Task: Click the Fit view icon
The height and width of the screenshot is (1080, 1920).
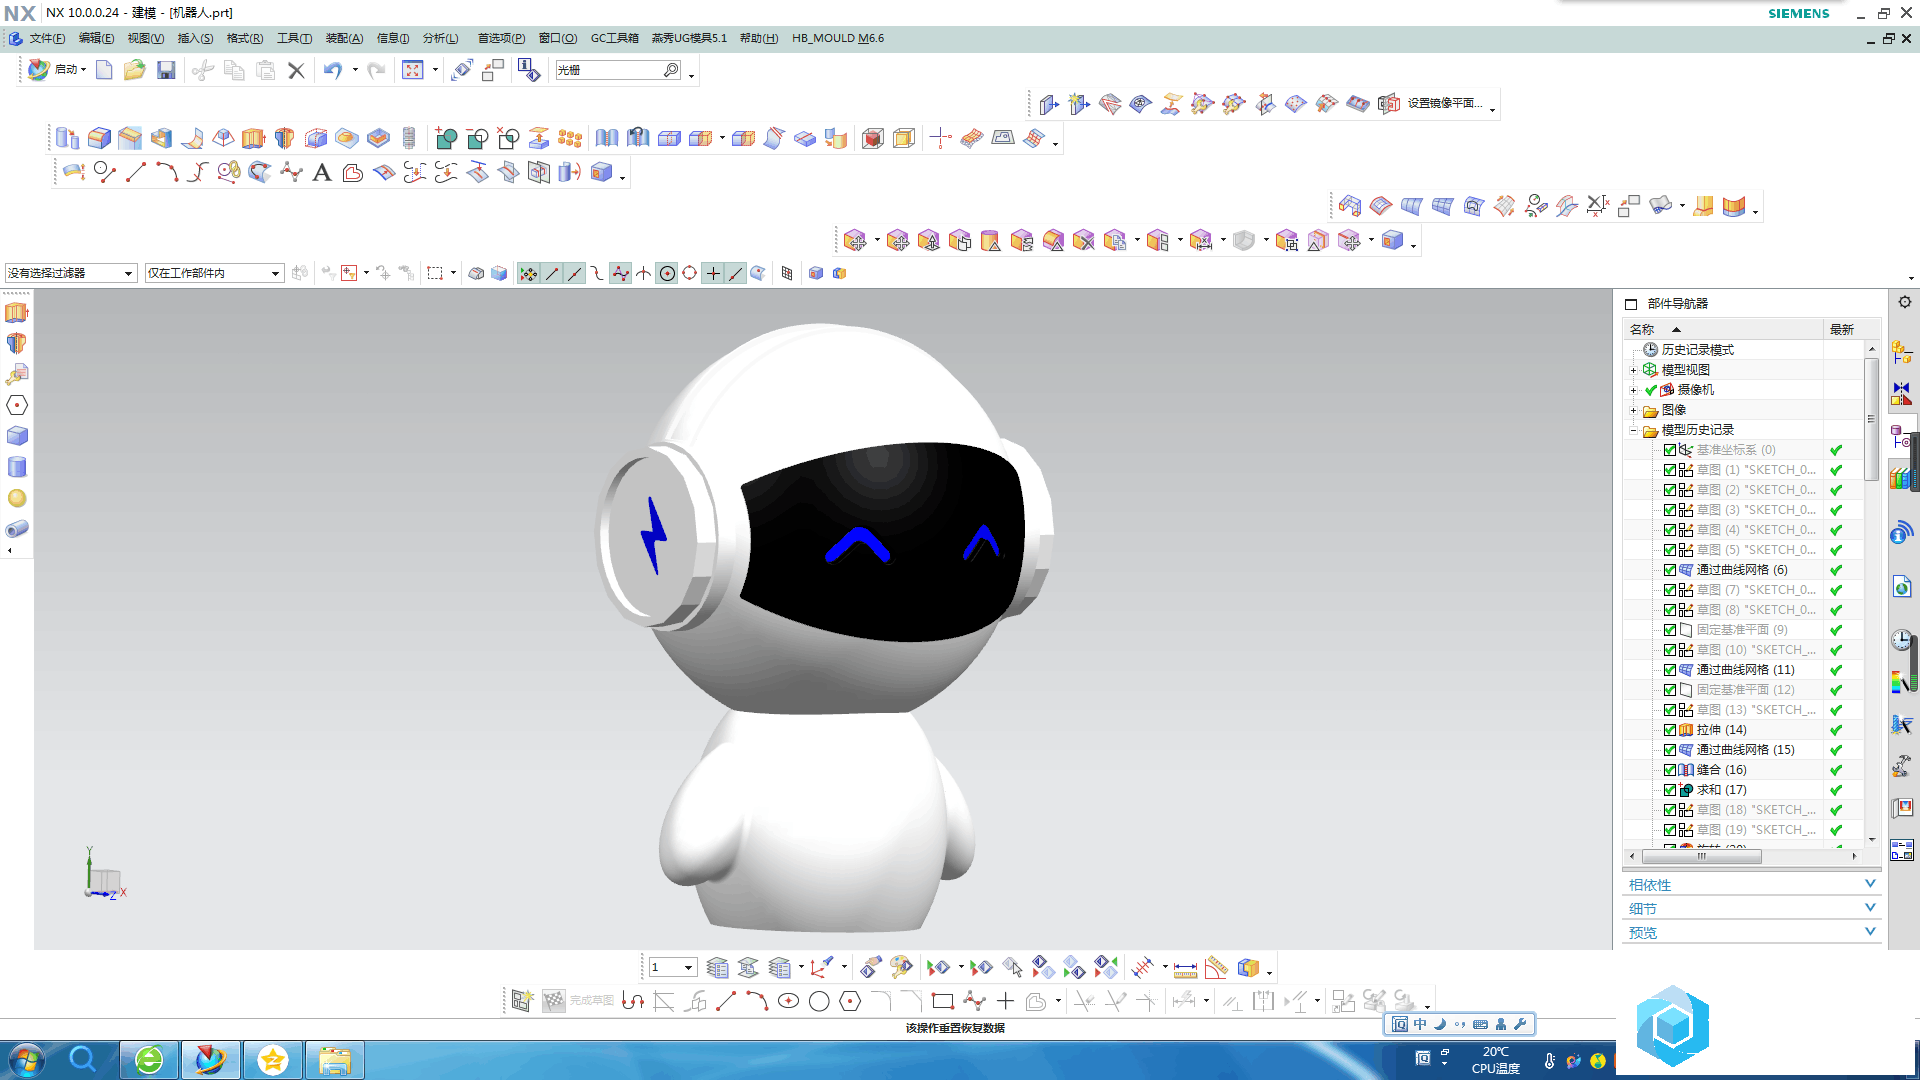Action: tap(412, 70)
